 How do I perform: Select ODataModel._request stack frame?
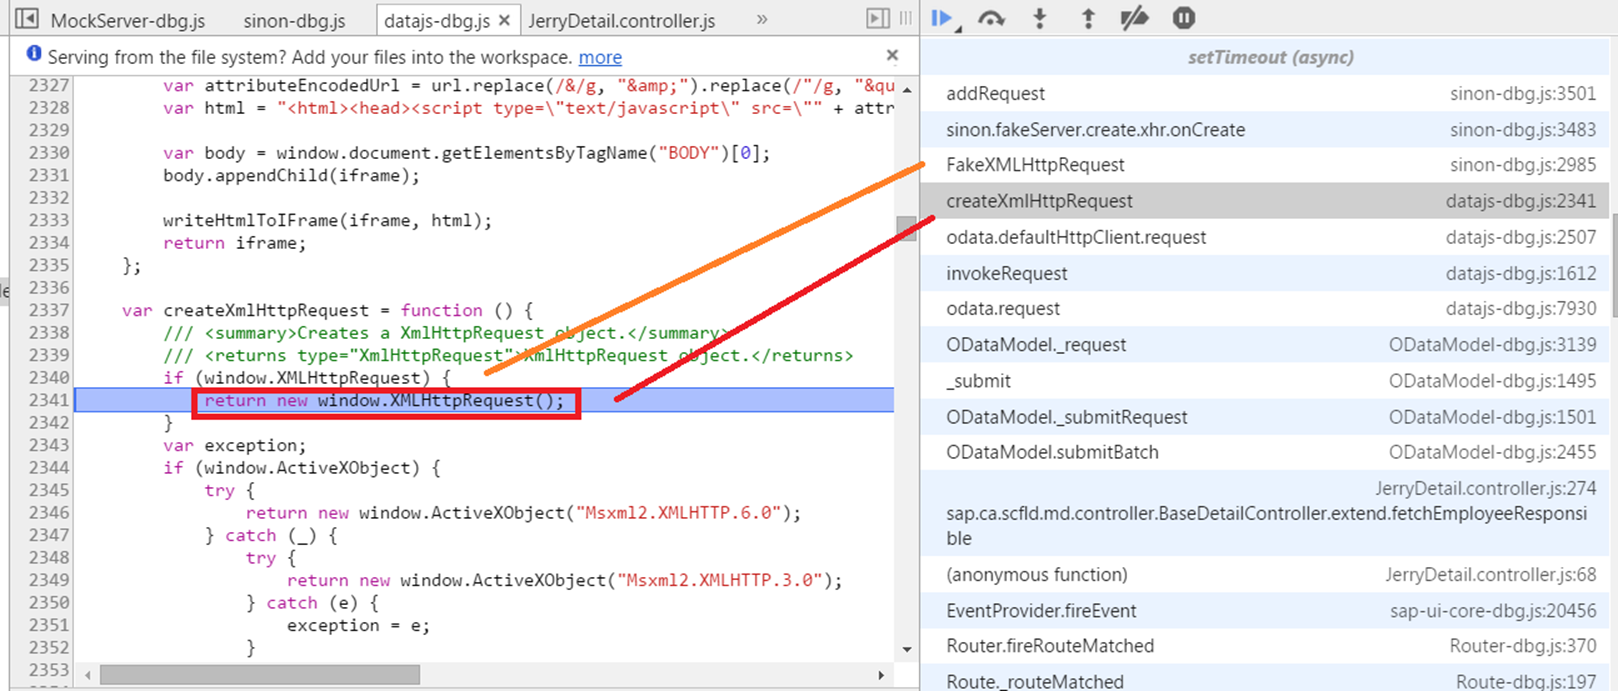(x=1264, y=344)
